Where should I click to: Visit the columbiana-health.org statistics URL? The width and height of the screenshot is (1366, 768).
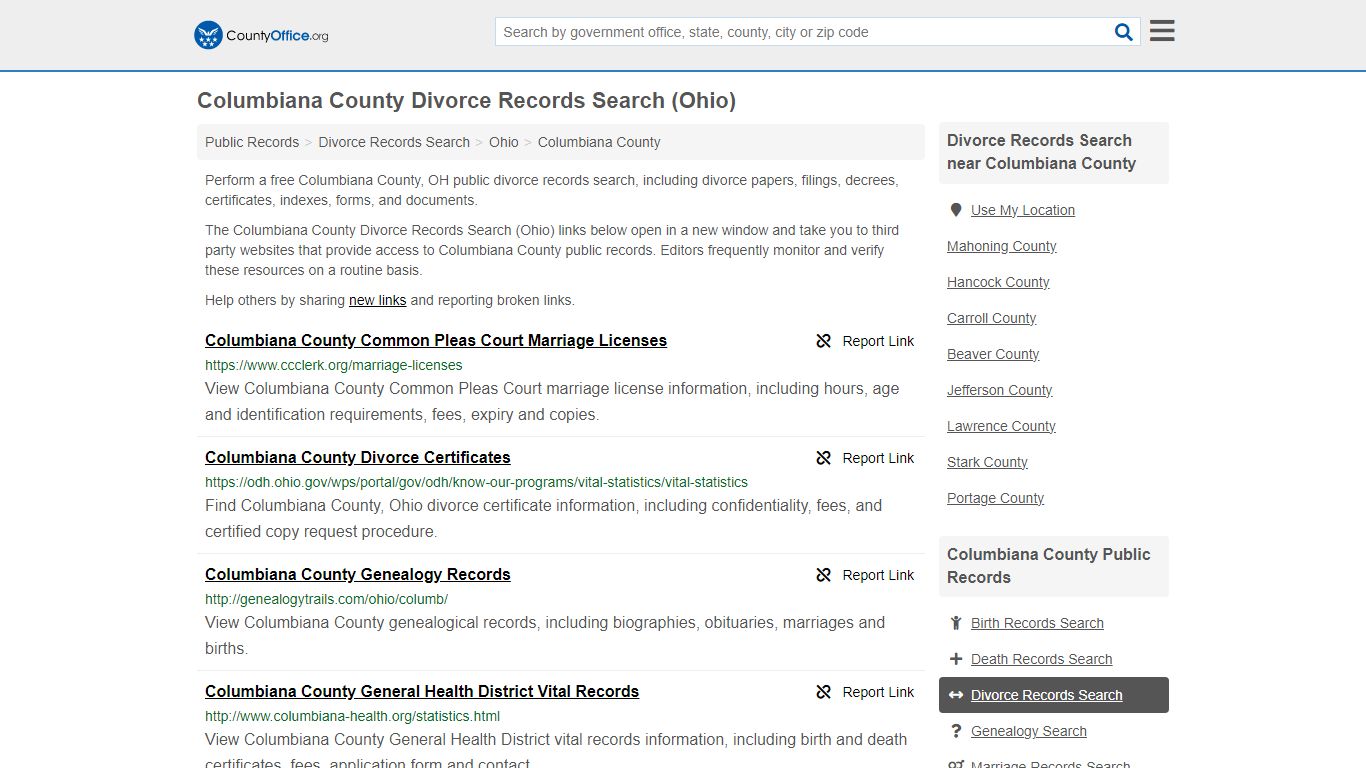coord(352,716)
